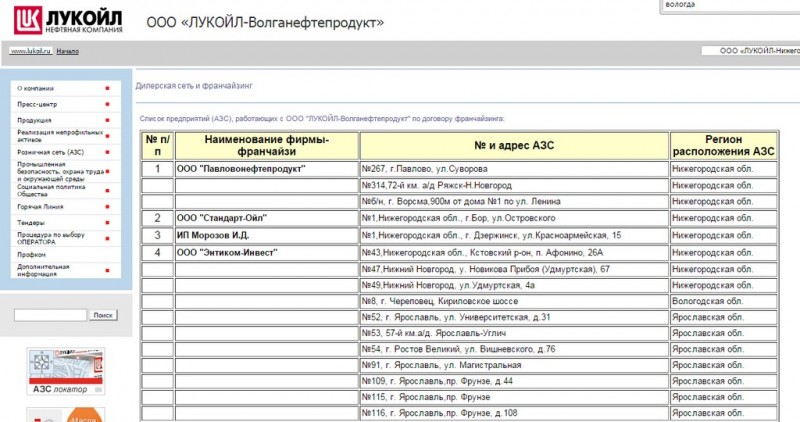Click the search box containing вологда
This screenshot has height=422, width=800.
coord(730,6)
